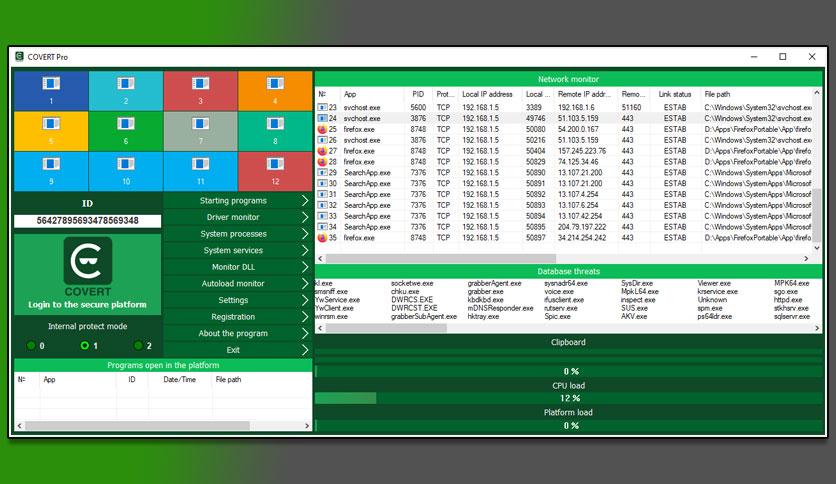This screenshot has width=836, height=484.
Task: Open the Autoload monitor menu item
Action: coord(238,283)
